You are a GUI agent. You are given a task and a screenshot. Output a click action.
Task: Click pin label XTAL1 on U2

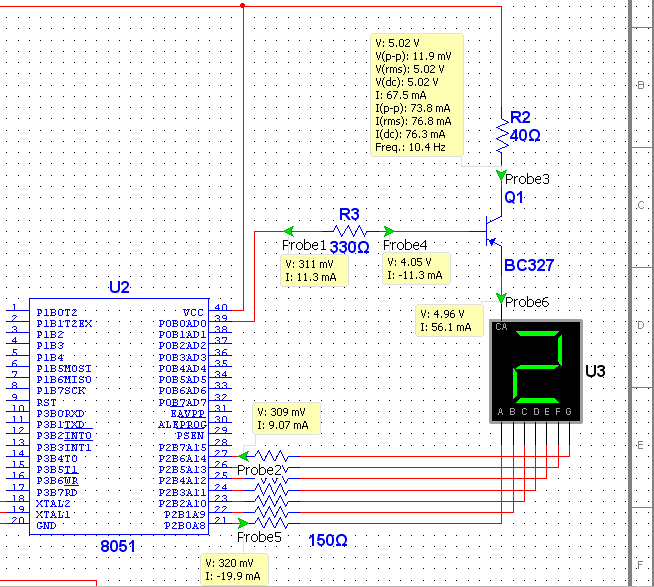coord(53,514)
